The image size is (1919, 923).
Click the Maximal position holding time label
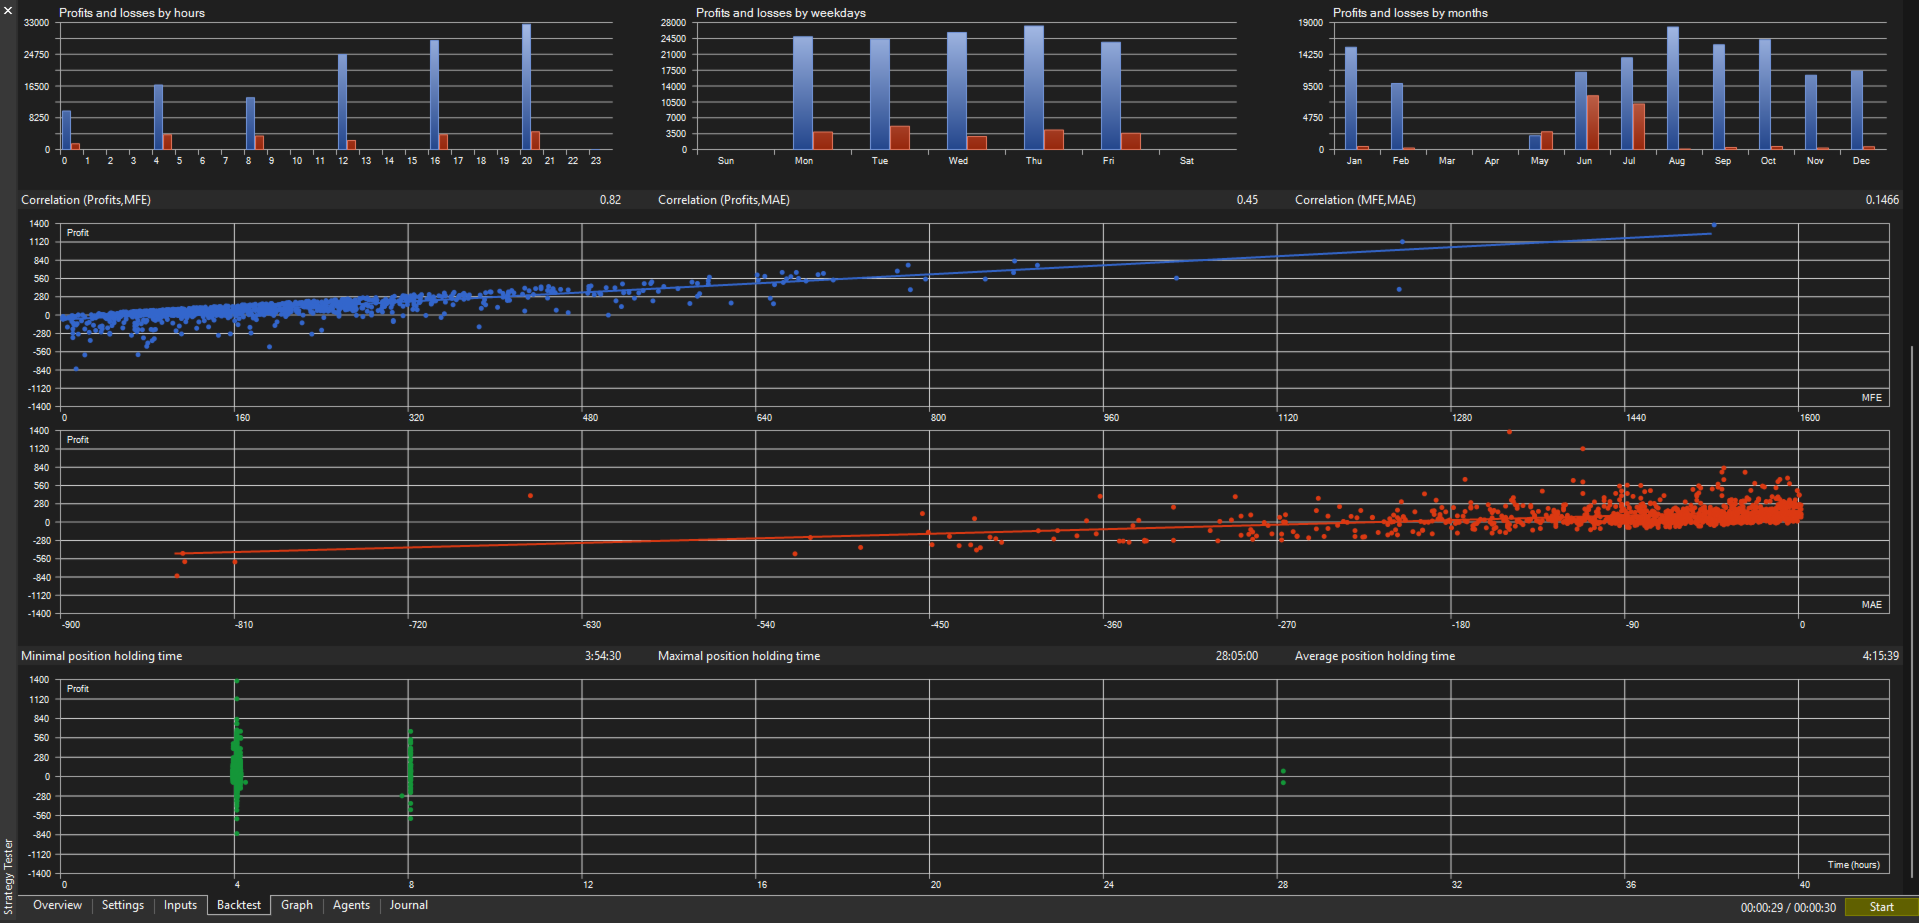click(x=739, y=656)
